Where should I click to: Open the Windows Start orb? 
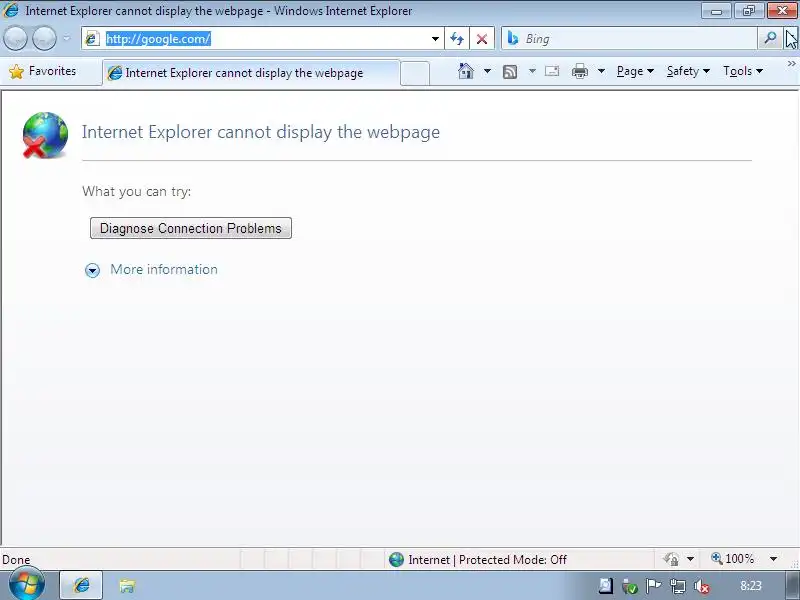pos(27,585)
